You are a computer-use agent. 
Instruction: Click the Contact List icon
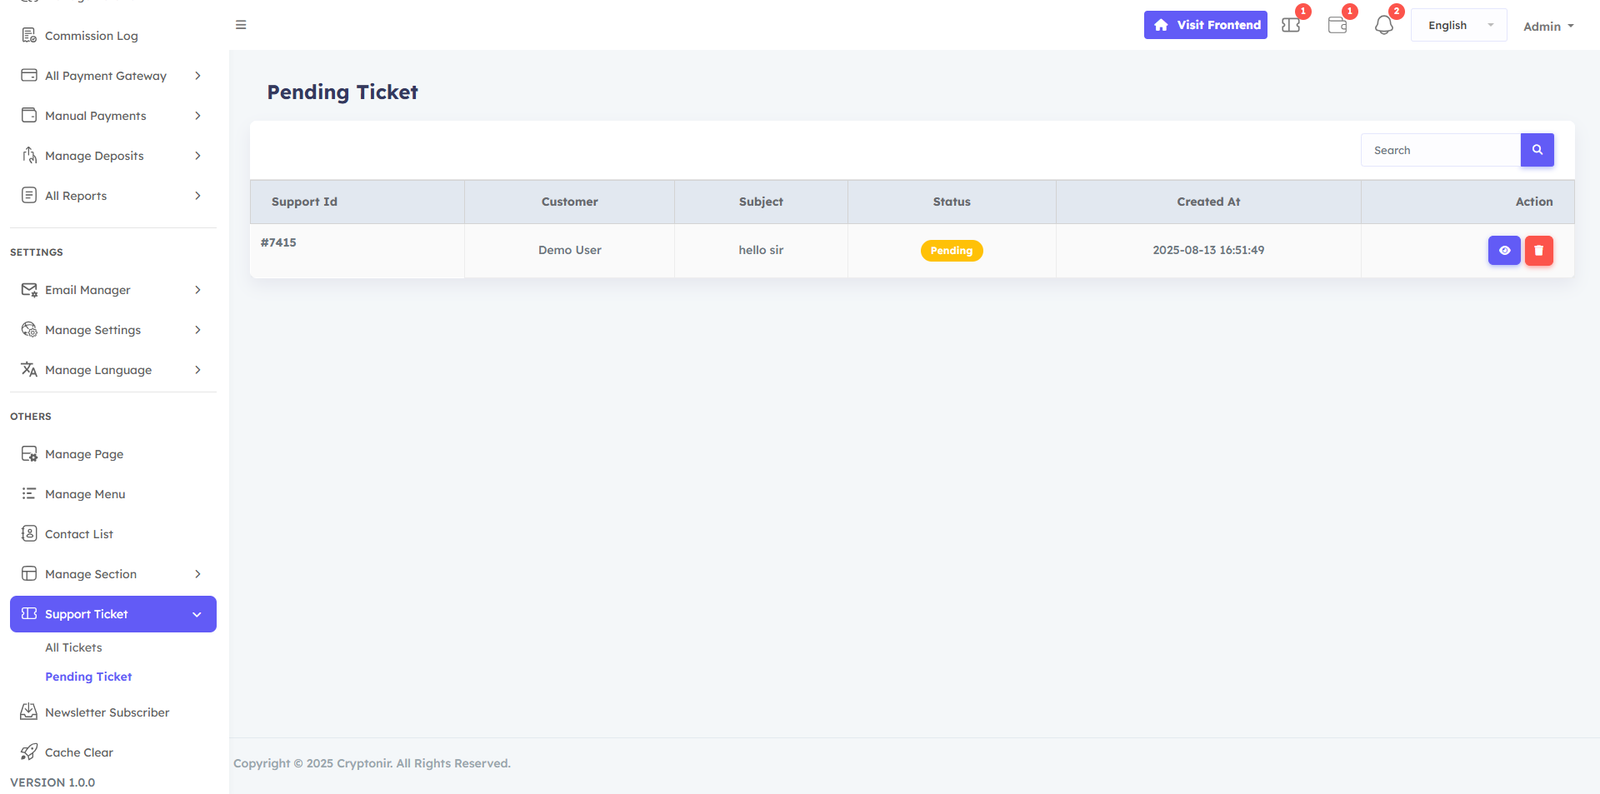[29, 534]
